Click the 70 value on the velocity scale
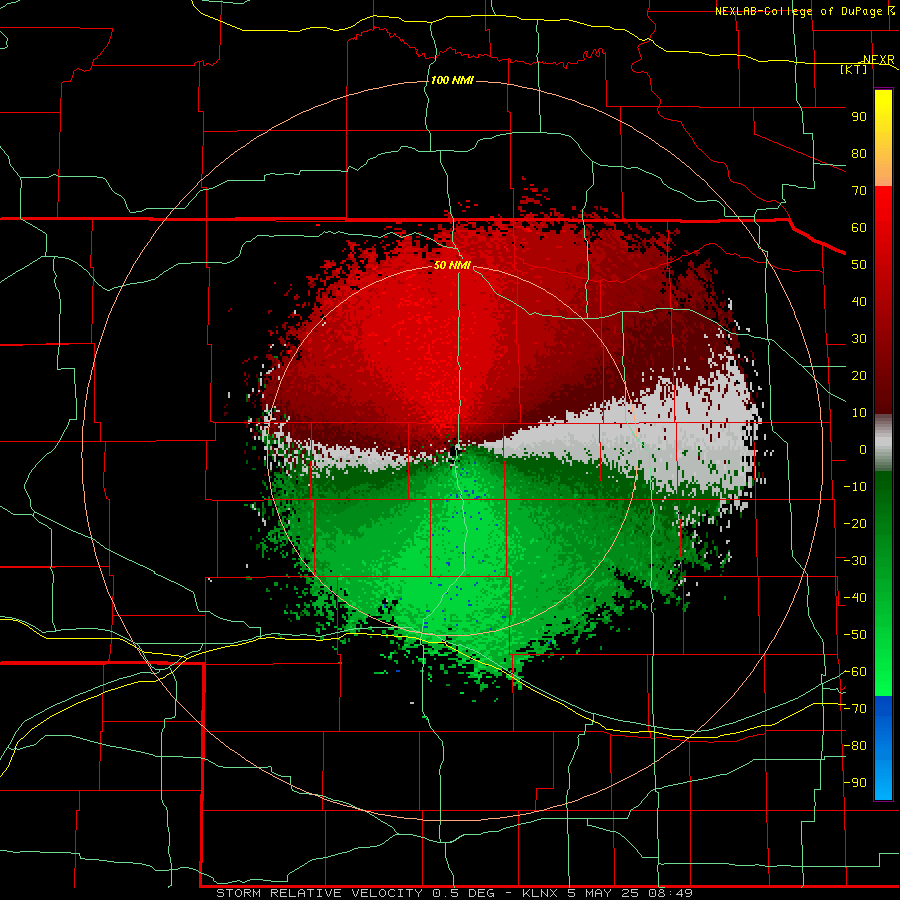Screen dimensions: 900x900 (x=859, y=191)
